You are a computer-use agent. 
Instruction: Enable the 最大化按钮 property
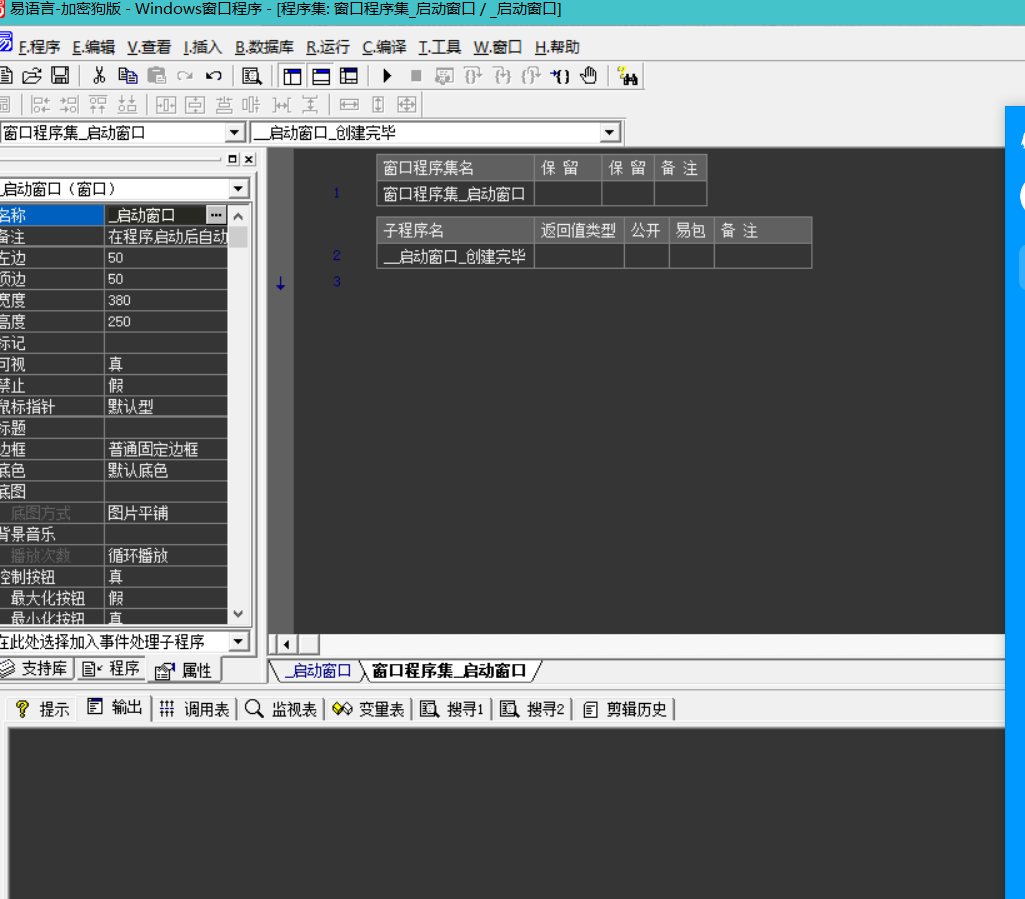pos(165,597)
